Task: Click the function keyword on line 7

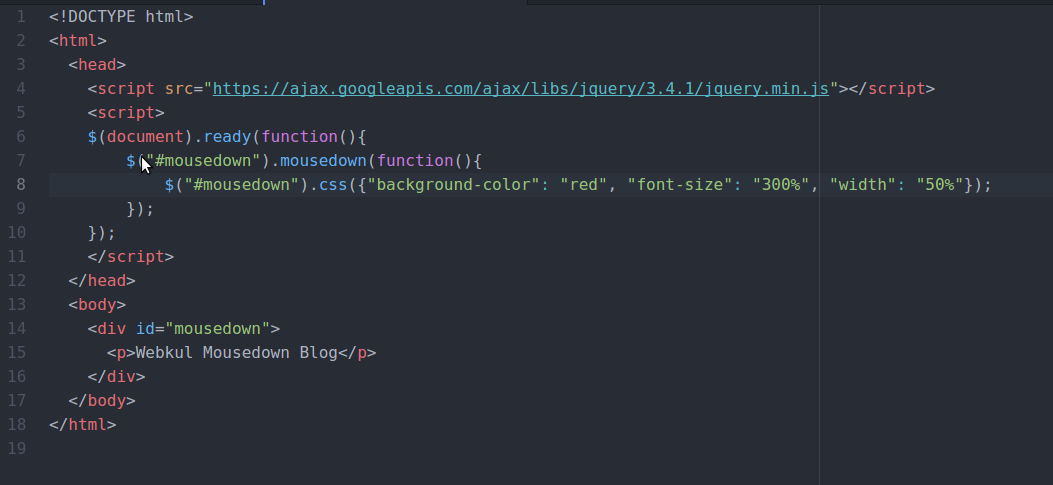Action: click(x=415, y=161)
